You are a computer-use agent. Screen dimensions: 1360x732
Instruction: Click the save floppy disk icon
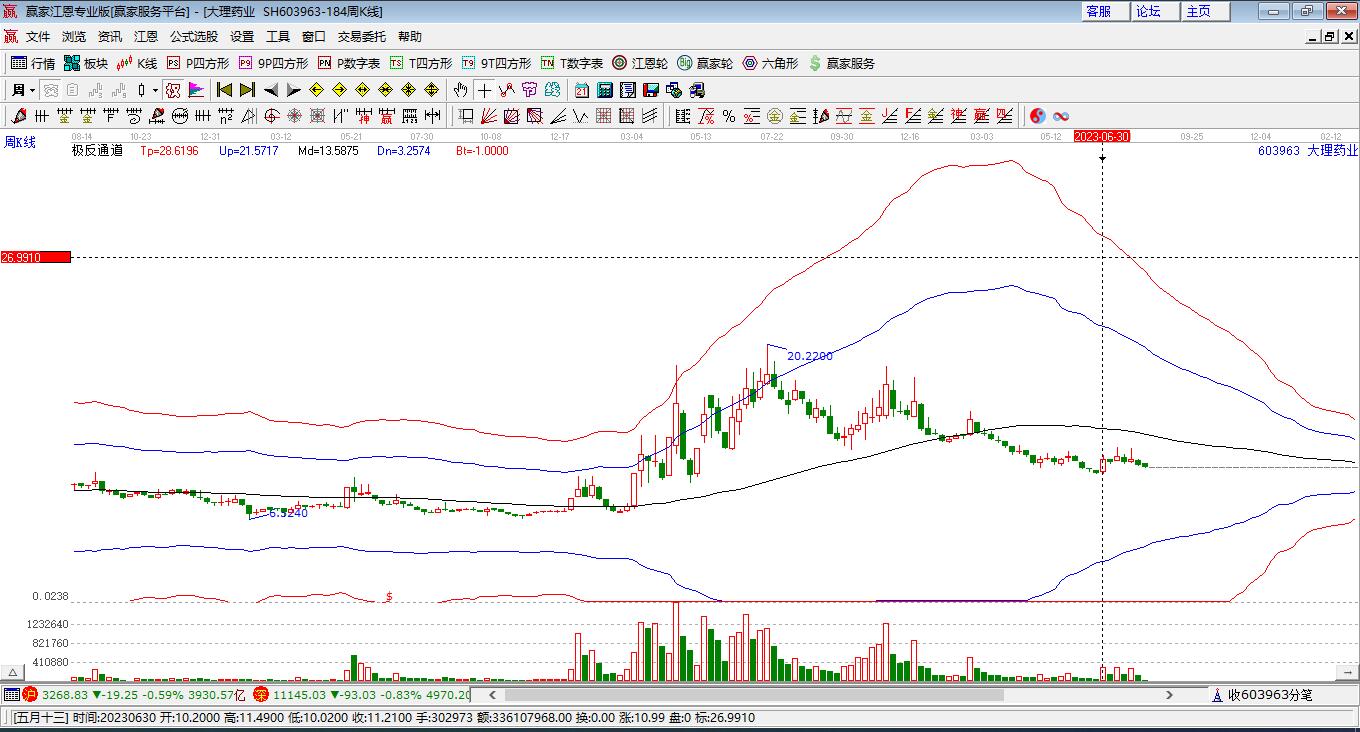coord(651,90)
